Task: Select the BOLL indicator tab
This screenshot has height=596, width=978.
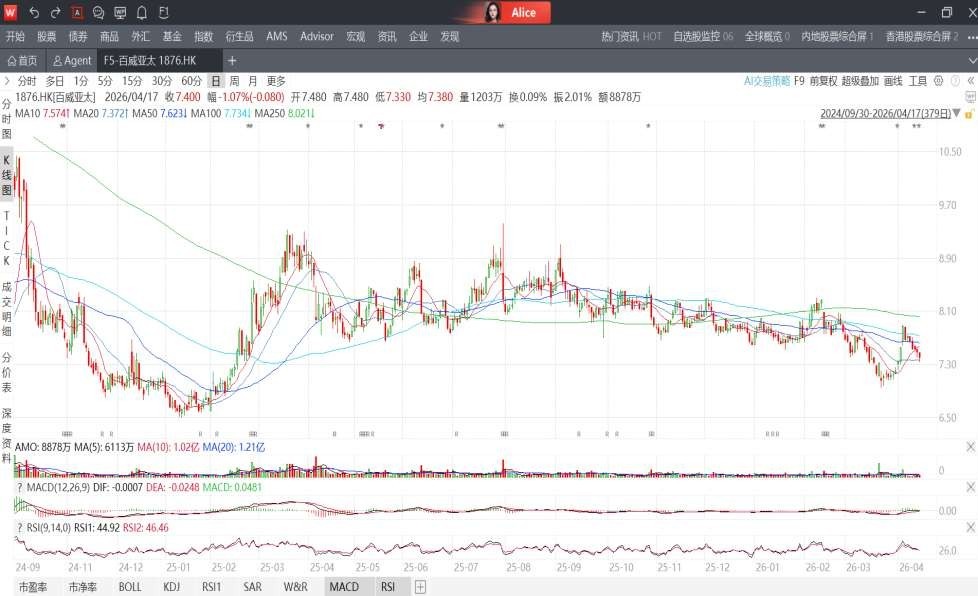Action: [130, 587]
